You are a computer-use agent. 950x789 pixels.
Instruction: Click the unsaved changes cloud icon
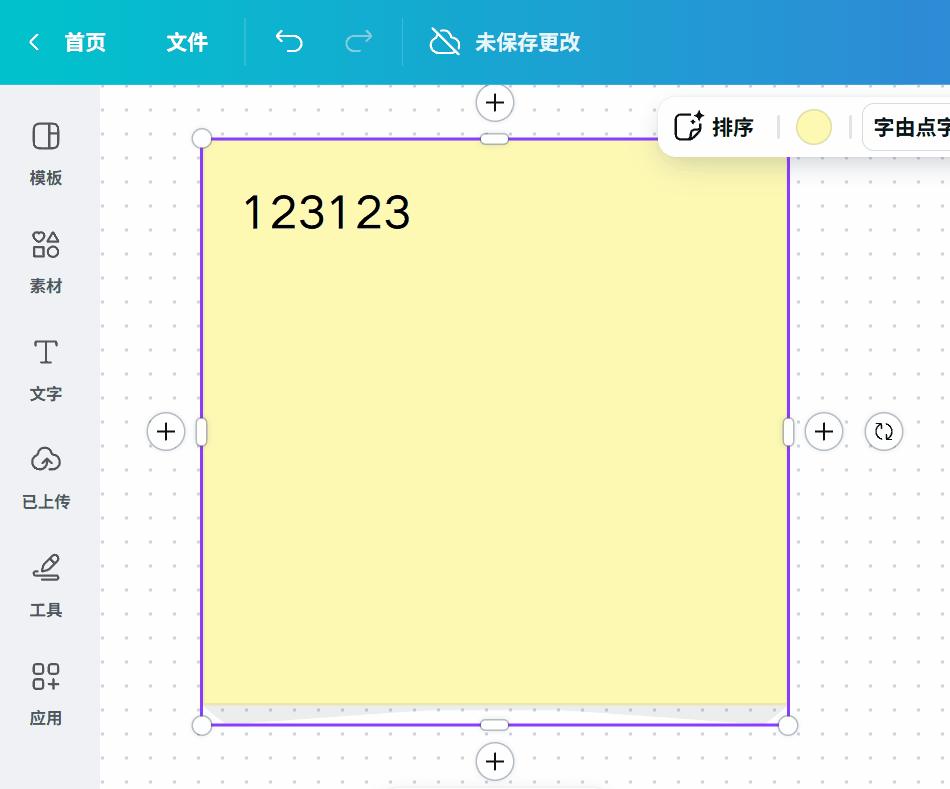point(443,43)
